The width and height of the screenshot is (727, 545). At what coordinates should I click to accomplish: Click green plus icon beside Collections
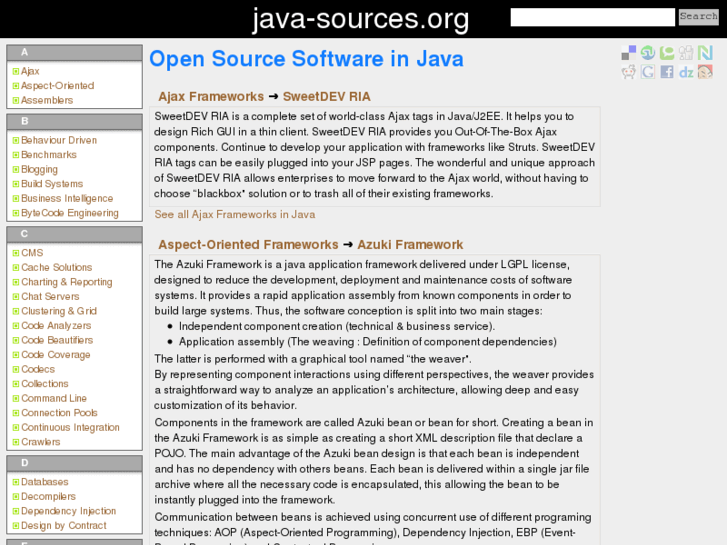[x=16, y=384]
